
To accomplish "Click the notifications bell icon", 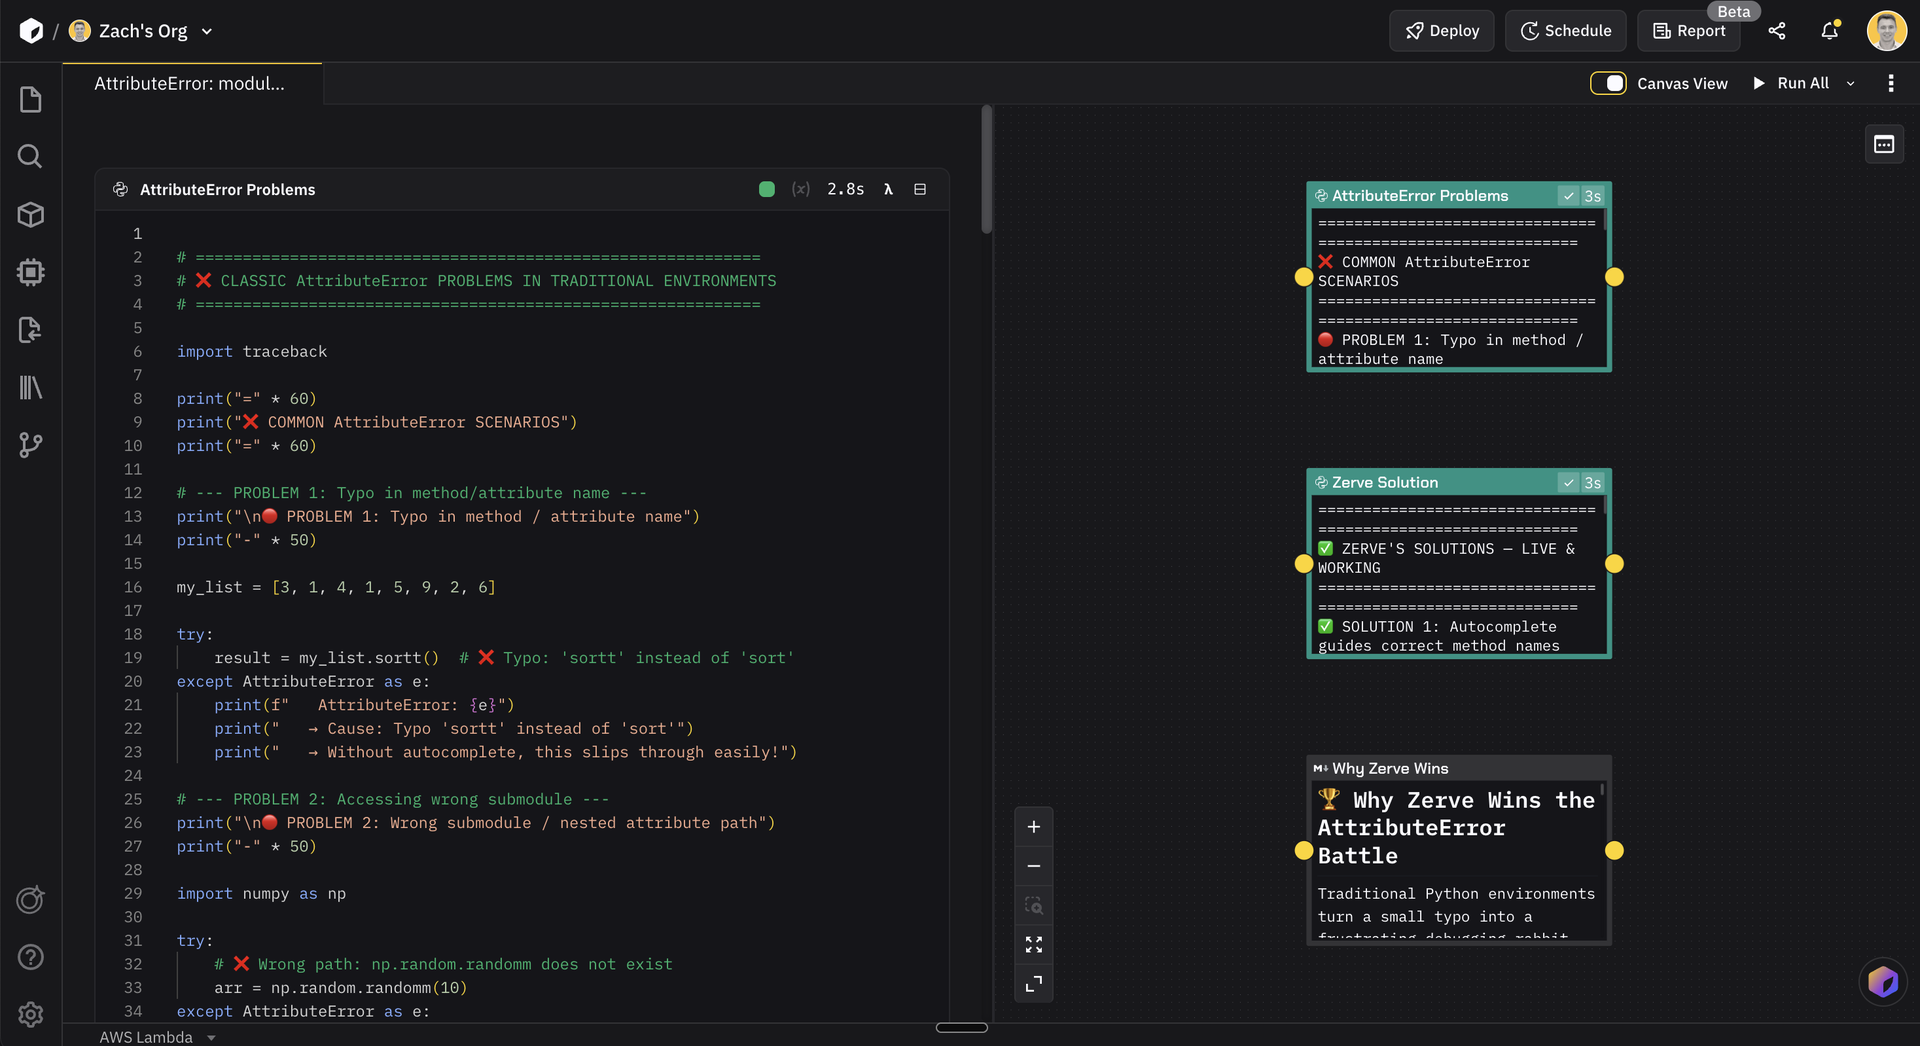I will 1829,31.
